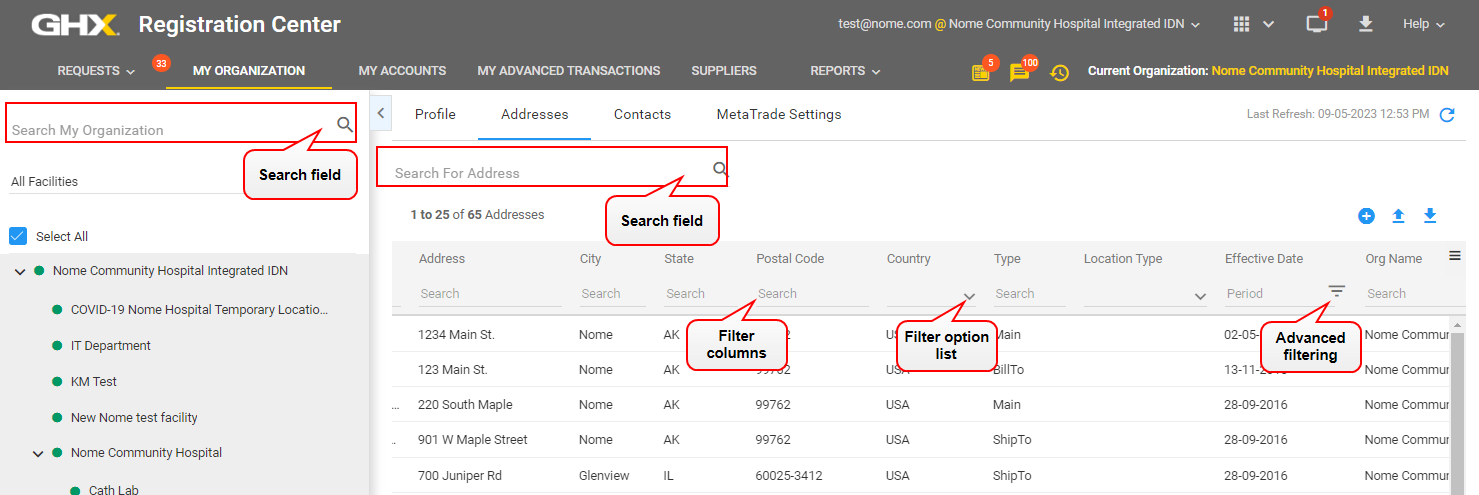Click the GHX logo
Screen dimensions: 1479x495
(x=75, y=24)
